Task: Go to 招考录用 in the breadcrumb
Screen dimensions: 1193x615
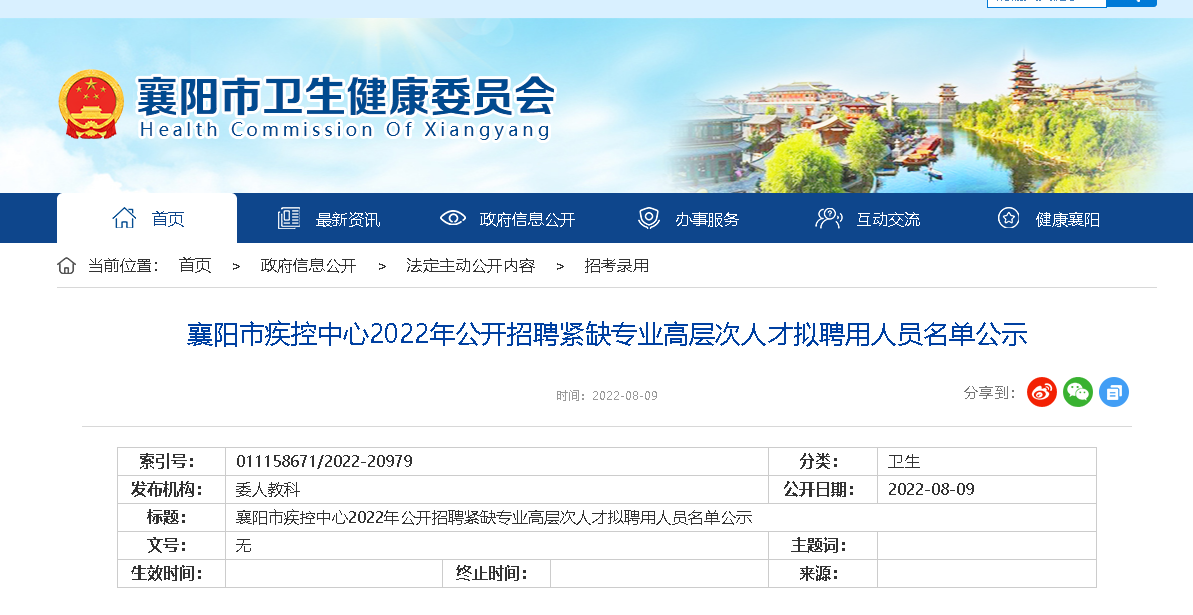Action: pos(616,266)
